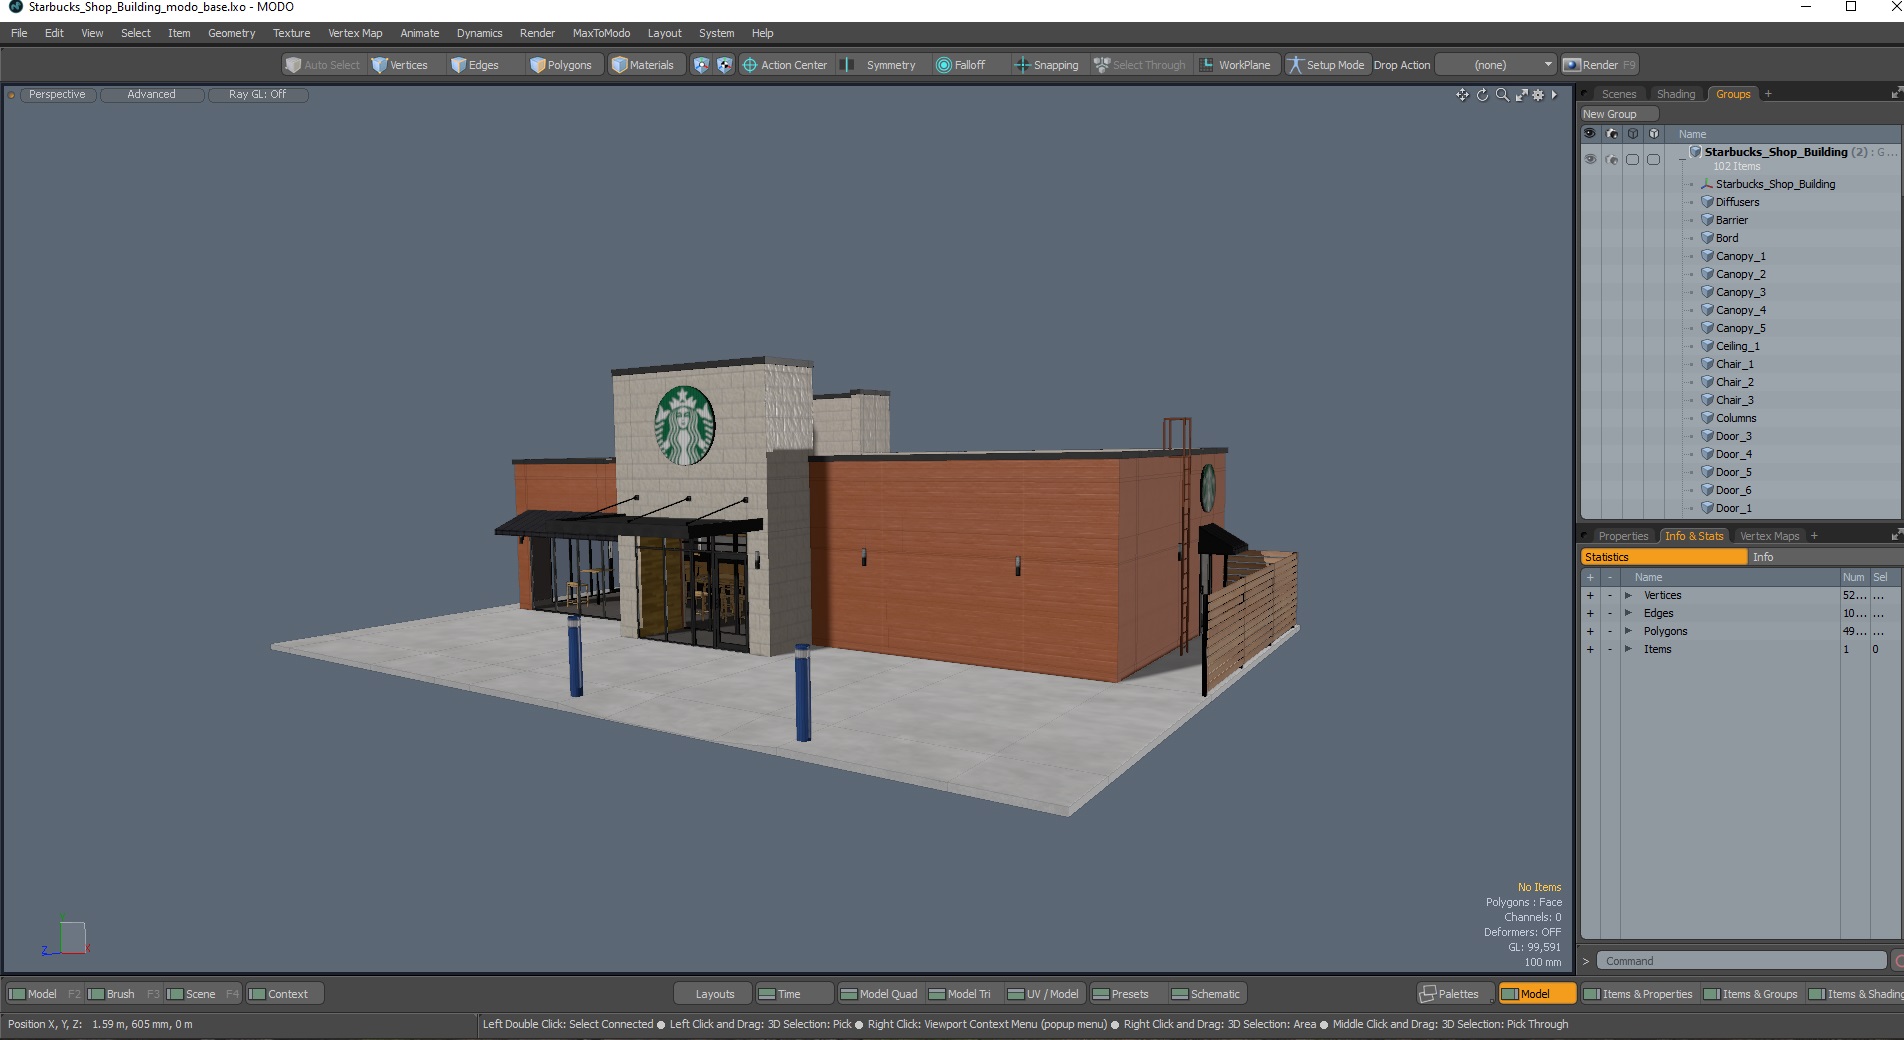Screen dimensions: 1904x1040
Task: Select the Door_1 item
Action: [1733, 508]
